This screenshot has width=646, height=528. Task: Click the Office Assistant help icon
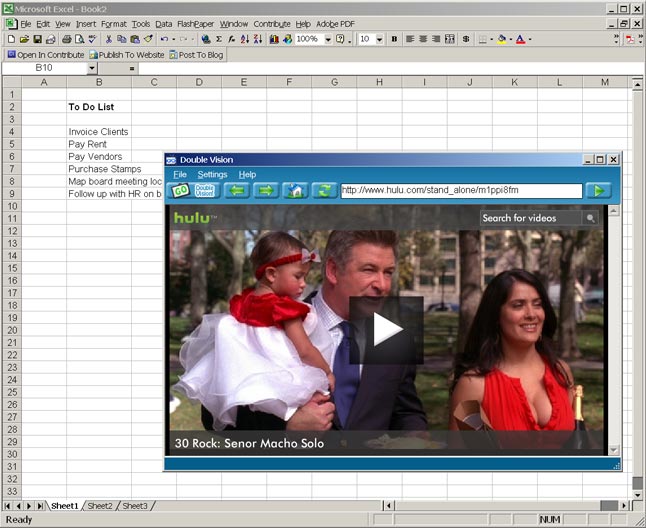(340, 39)
